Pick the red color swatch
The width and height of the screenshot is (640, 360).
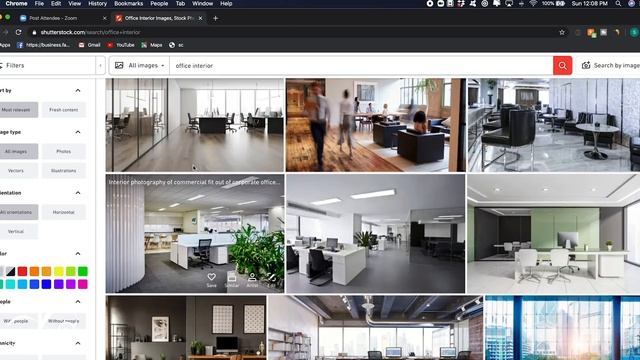click(22, 271)
